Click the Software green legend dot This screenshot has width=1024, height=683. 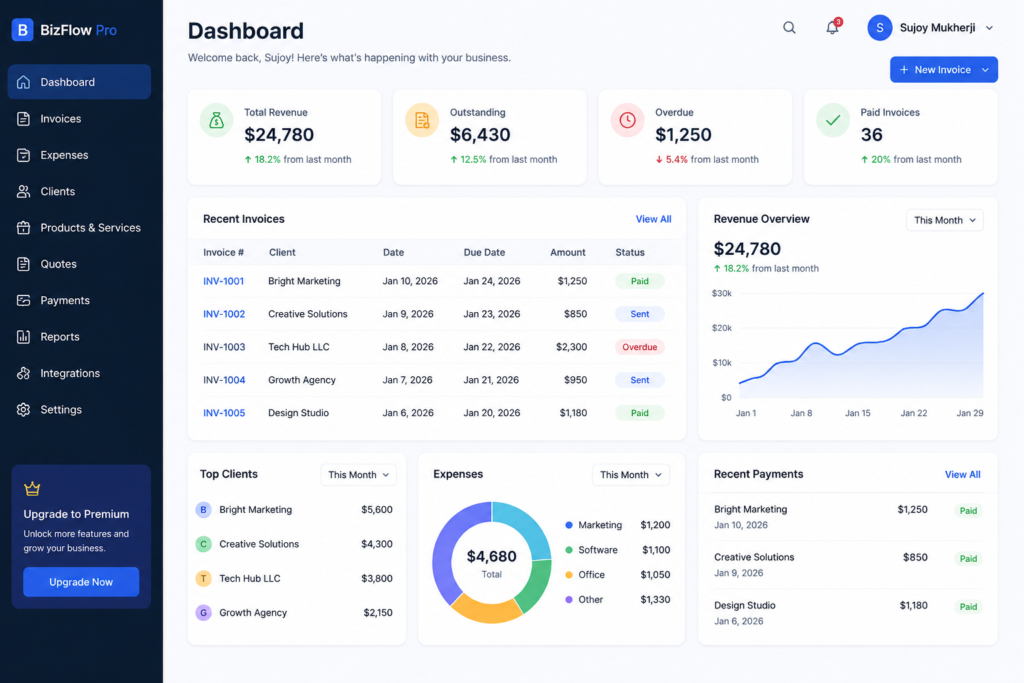569,550
